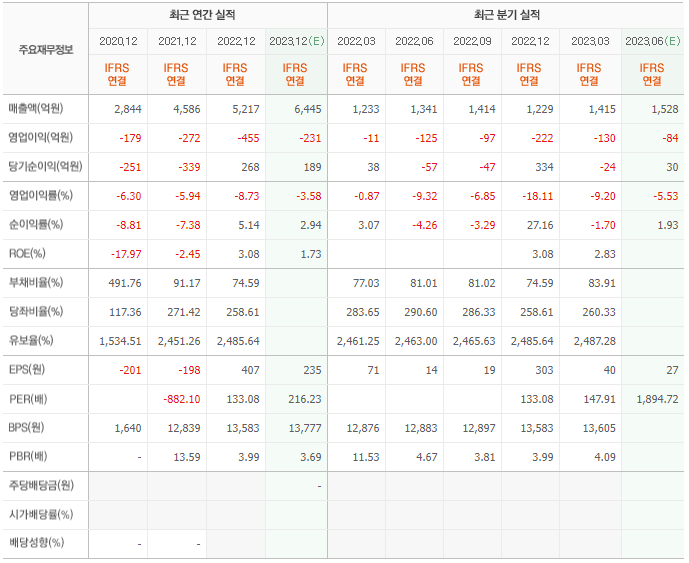The image size is (689, 563).
Task: Click the 11.53 PBR value
Action: pyautogui.click(x=366, y=457)
